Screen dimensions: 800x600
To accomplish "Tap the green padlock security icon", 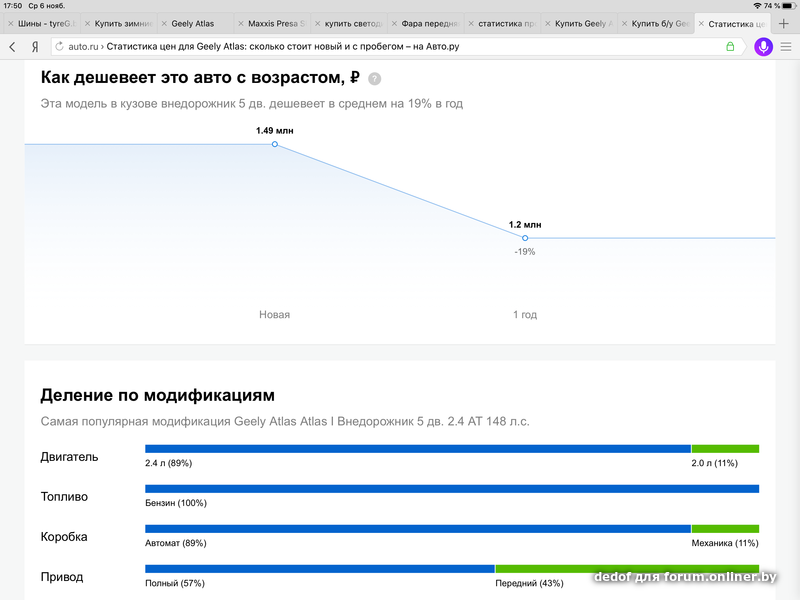I will pos(730,46).
